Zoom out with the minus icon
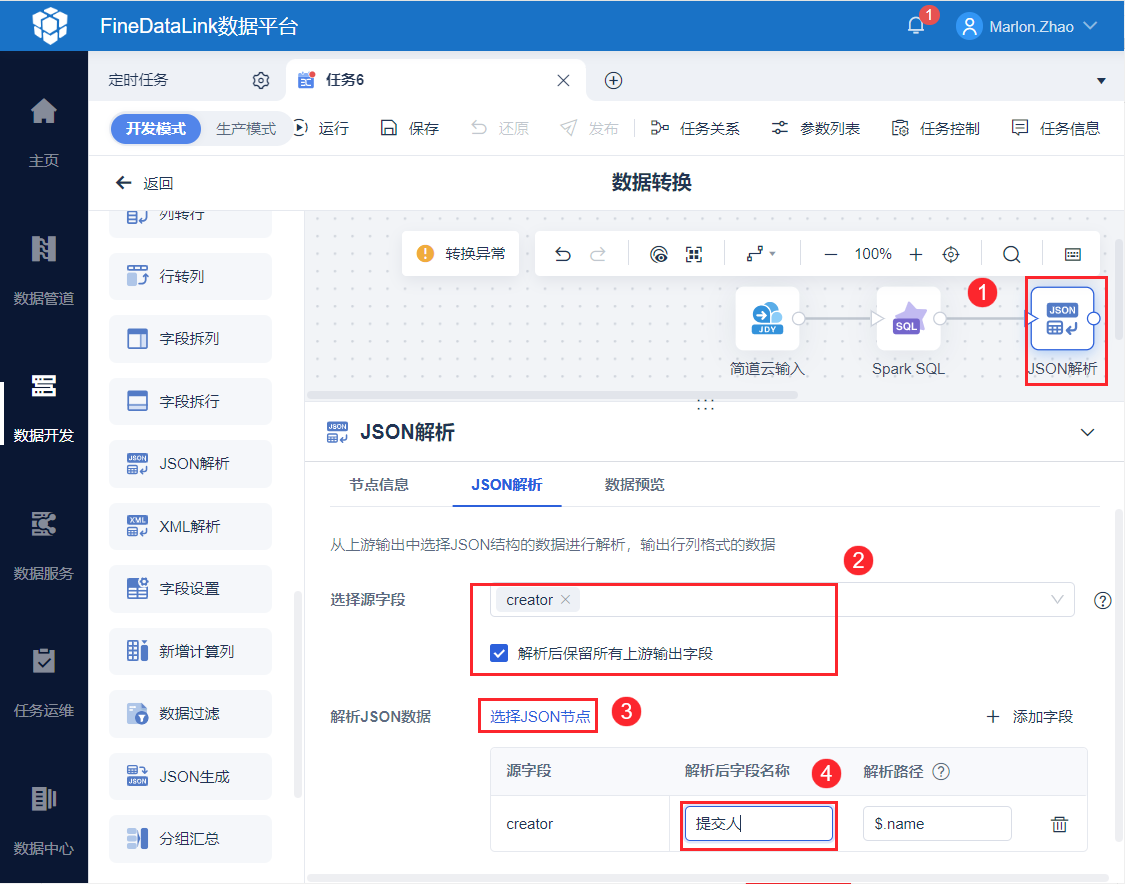Screen dimensions: 1125x884 tap(831, 254)
